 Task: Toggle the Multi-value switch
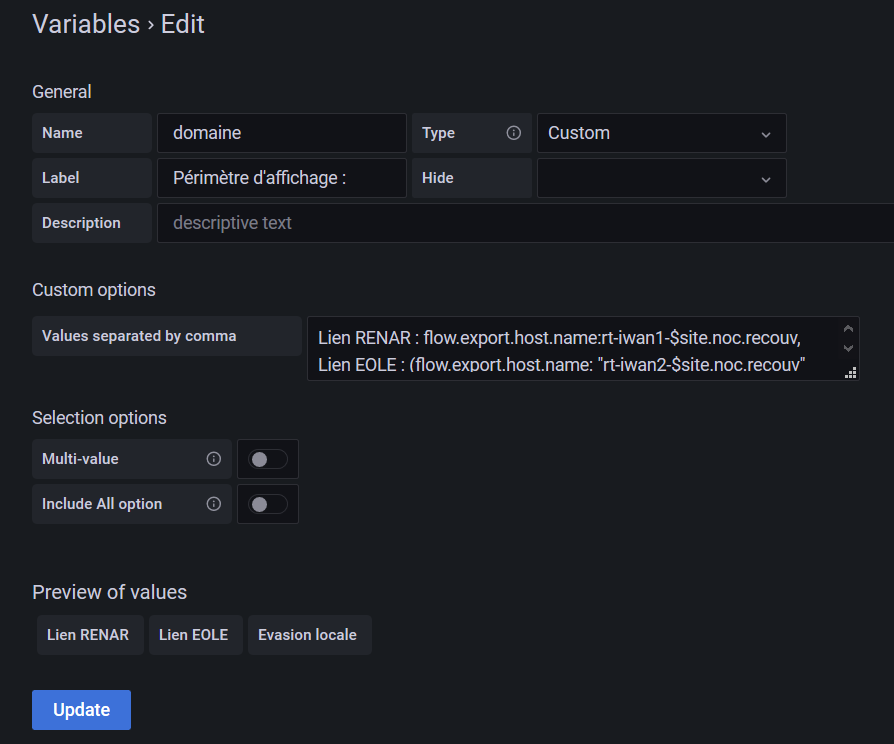268,459
